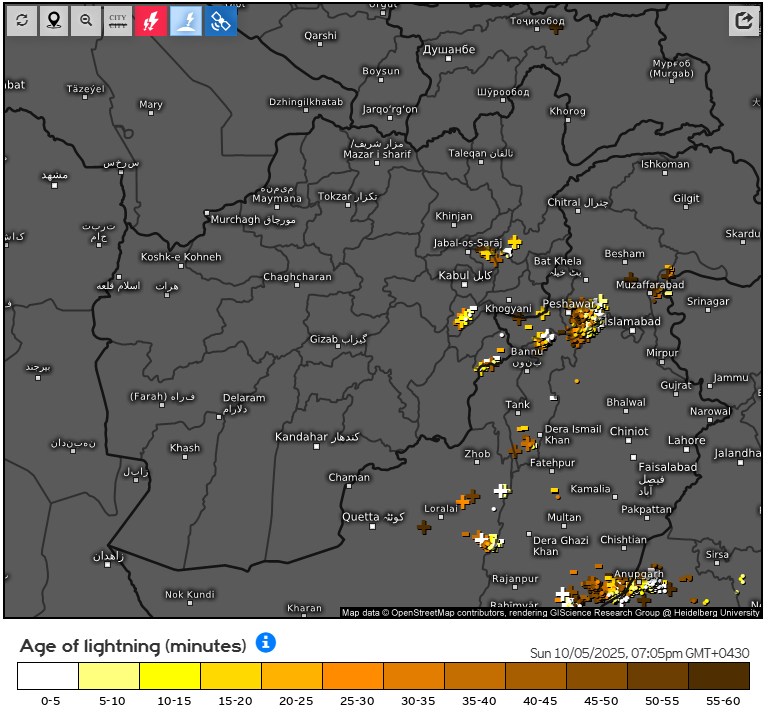Click the Kabul city label
This screenshot has width=764, height=707.
pos(453,275)
